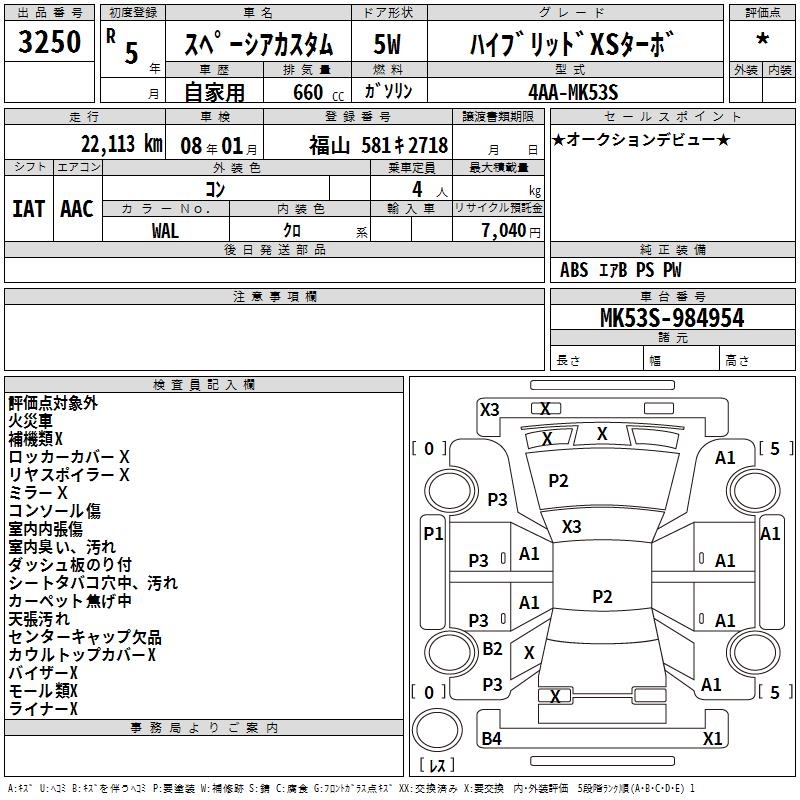Select the 幅 dimension field

[x=681, y=358]
